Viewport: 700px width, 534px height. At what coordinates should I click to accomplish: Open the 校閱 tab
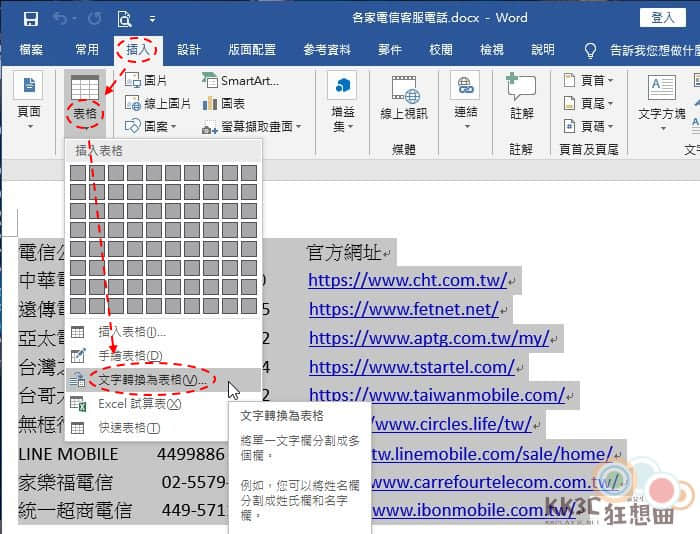[441, 50]
